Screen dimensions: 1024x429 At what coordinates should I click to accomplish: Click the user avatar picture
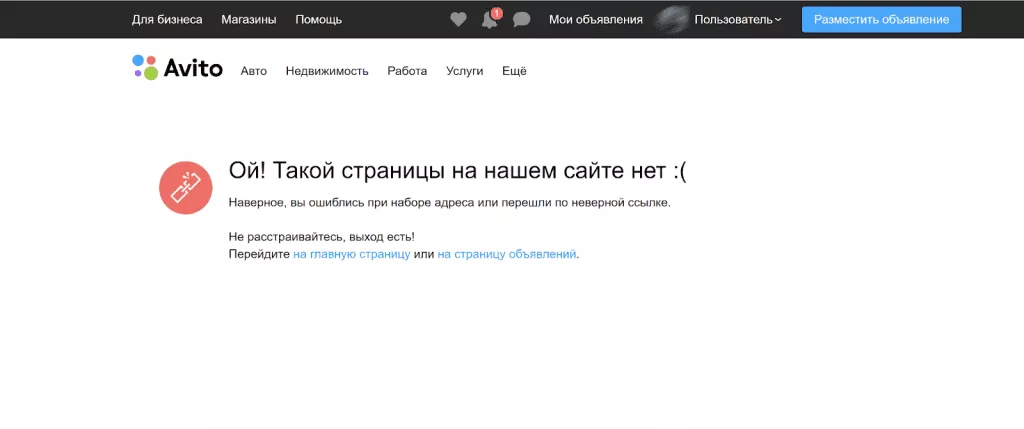(x=670, y=19)
